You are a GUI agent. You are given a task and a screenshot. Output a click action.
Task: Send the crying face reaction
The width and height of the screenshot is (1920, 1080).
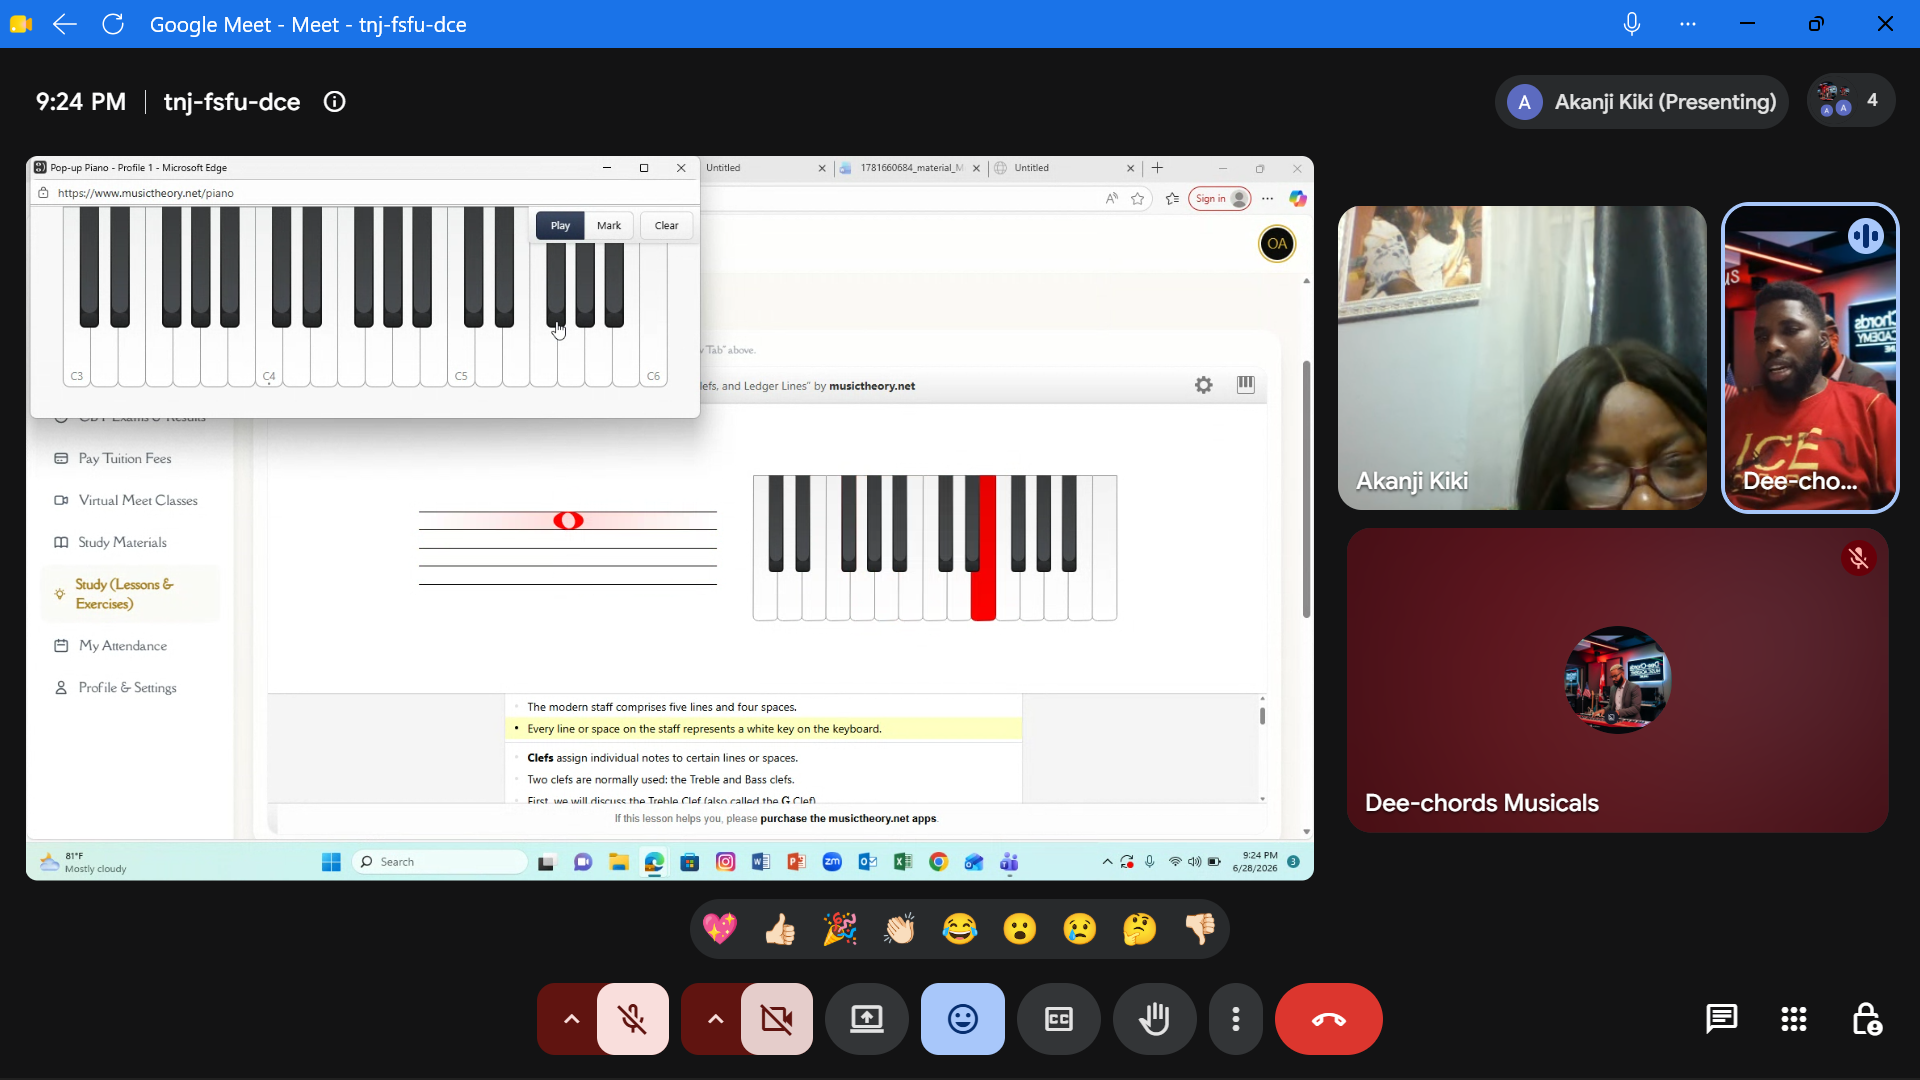(1080, 929)
